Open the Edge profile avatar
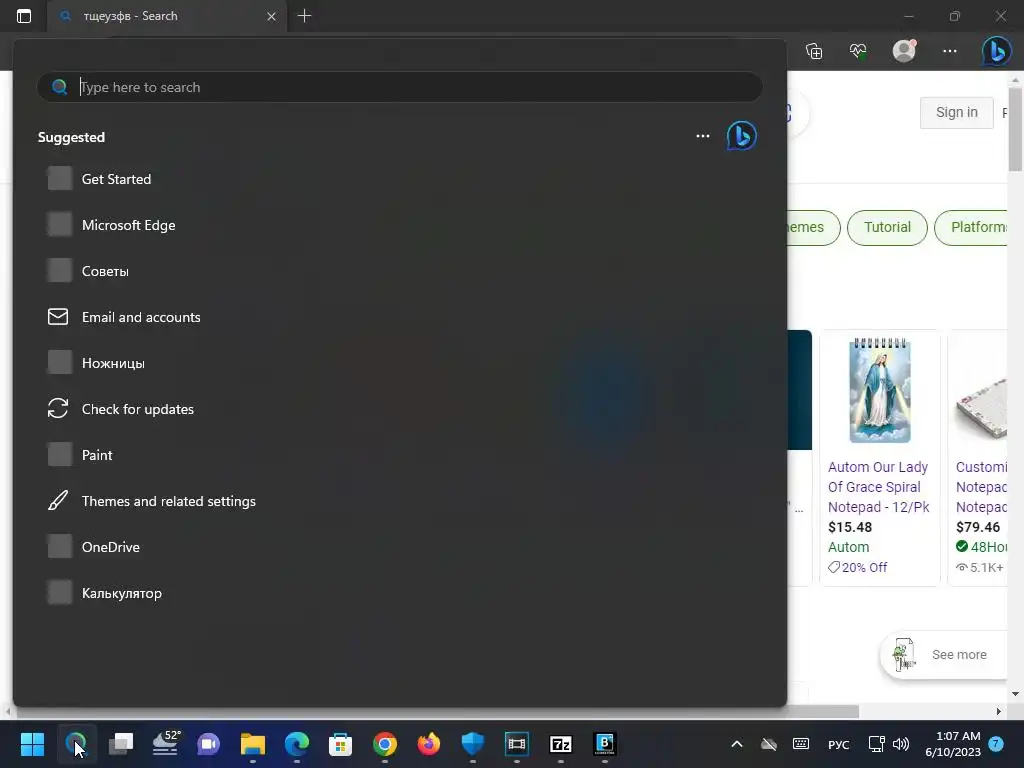Viewport: 1024px width, 768px height. pyautogui.click(x=904, y=51)
